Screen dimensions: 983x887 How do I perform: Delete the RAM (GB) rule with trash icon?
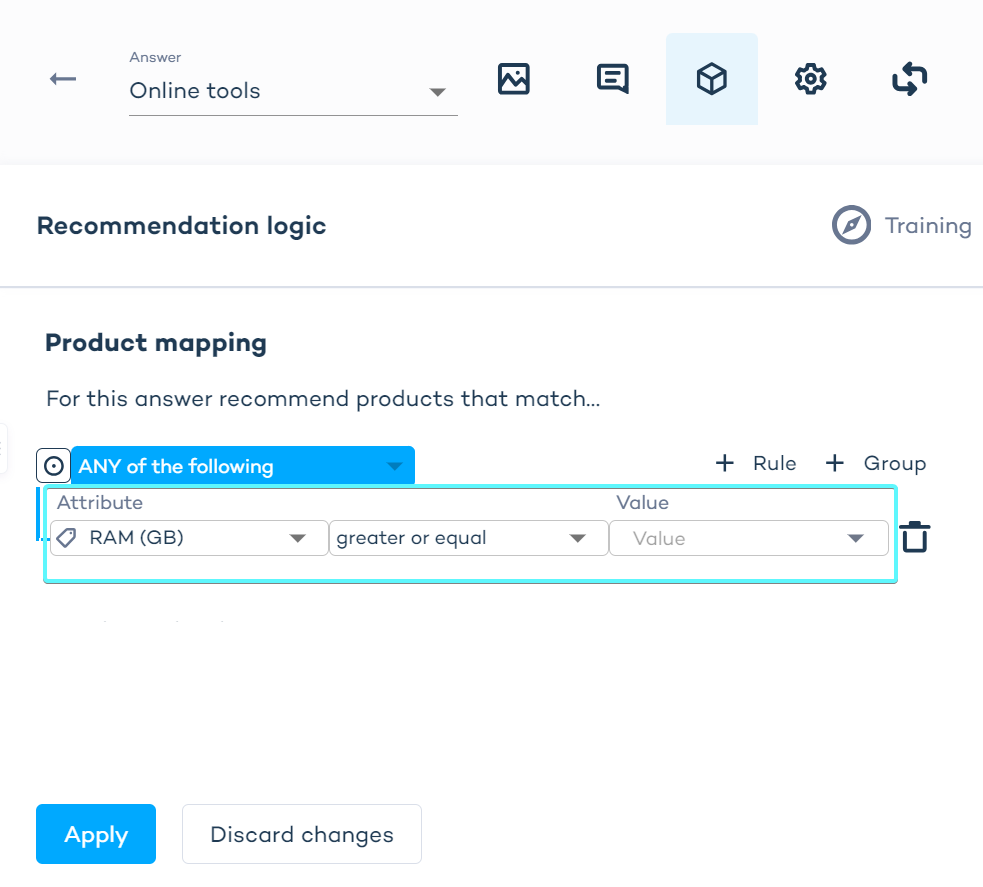pos(915,538)
